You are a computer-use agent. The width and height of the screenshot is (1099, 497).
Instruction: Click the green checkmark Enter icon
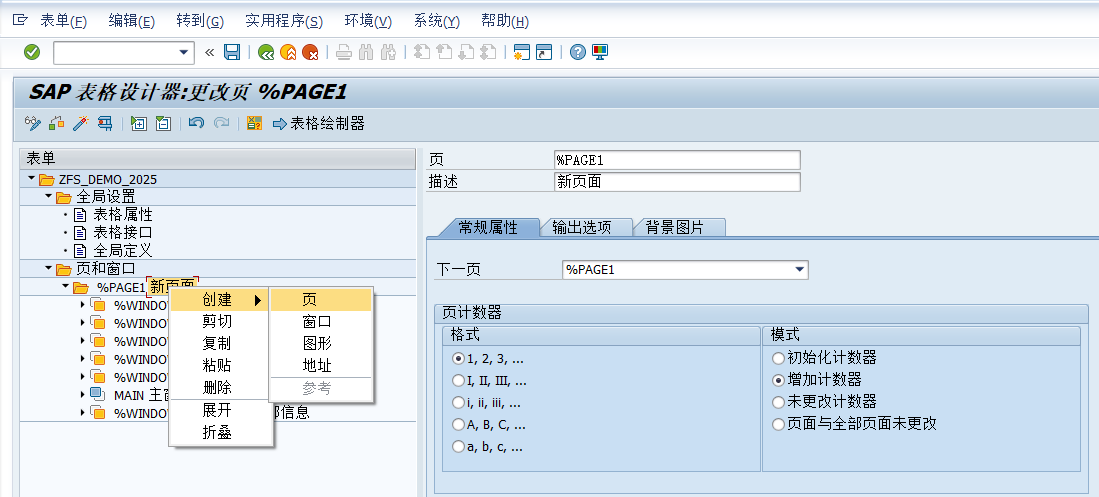(32, 52)
